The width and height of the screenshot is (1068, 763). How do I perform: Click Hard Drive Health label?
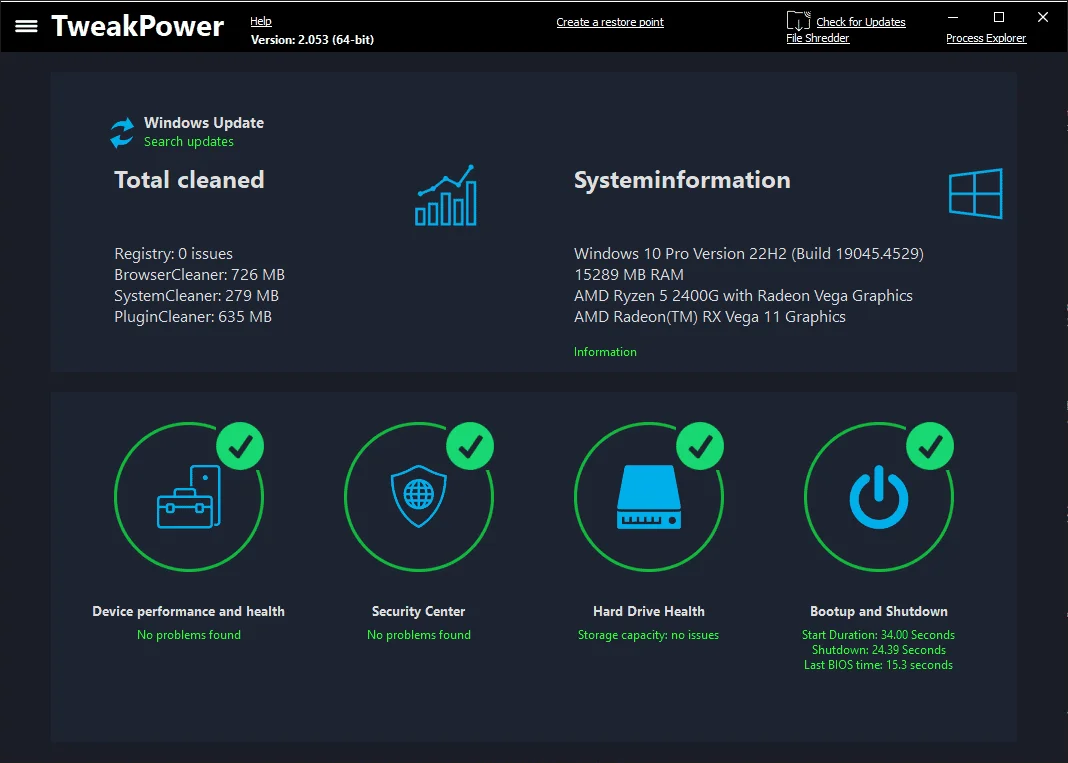point(648,611)
